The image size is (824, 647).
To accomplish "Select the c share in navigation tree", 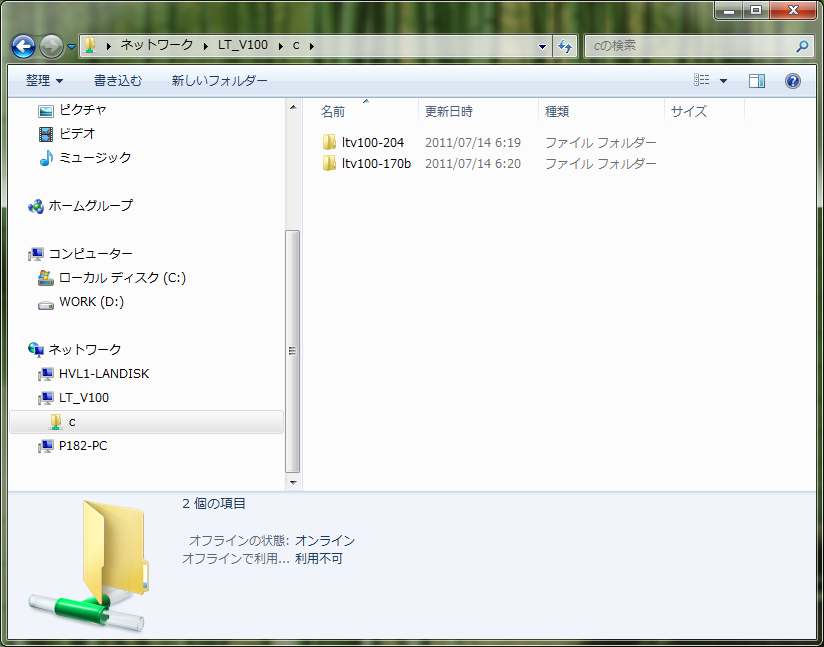I will (x=147, y=422).
